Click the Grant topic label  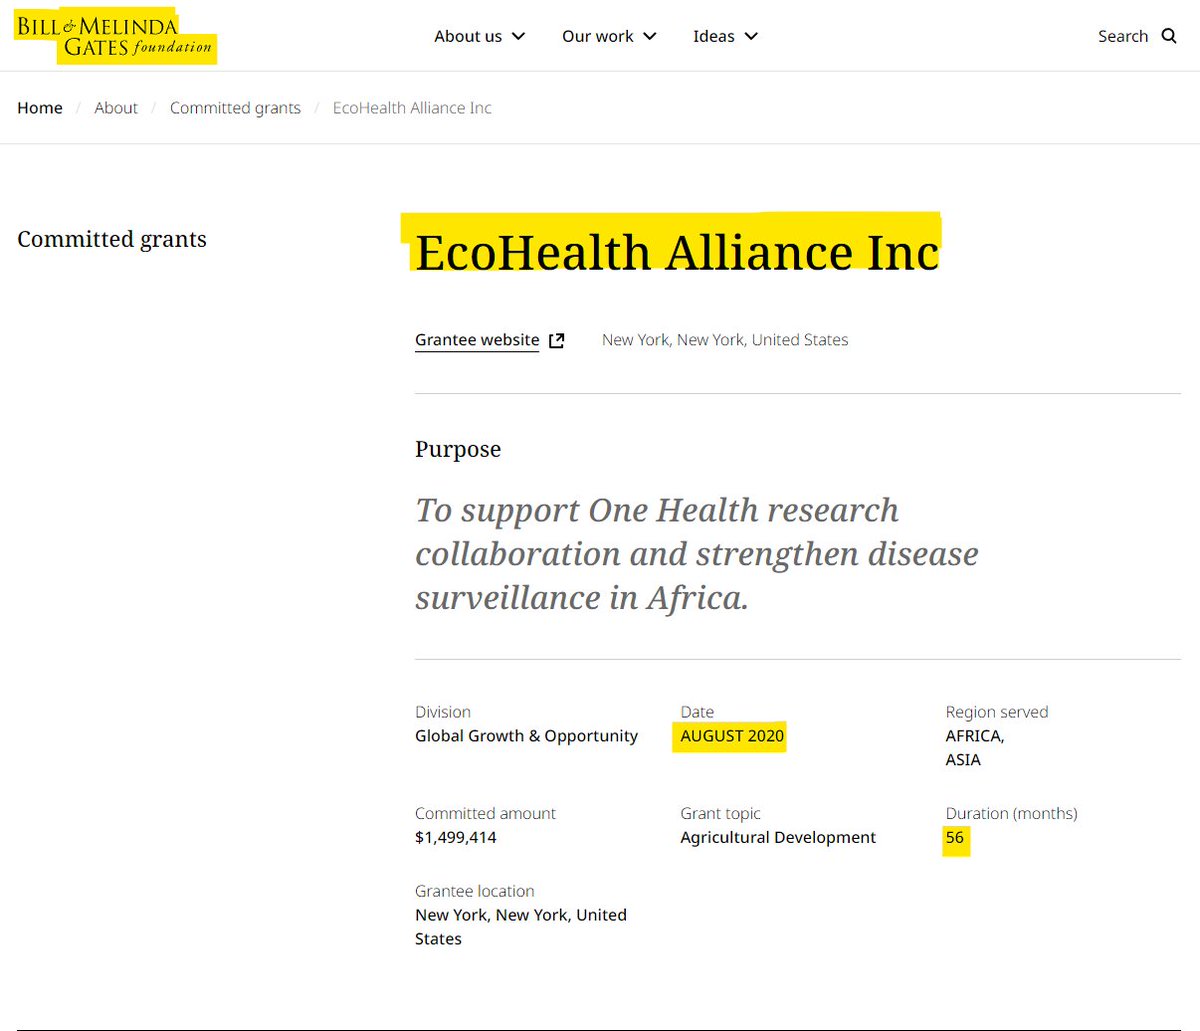click(721, 814)
